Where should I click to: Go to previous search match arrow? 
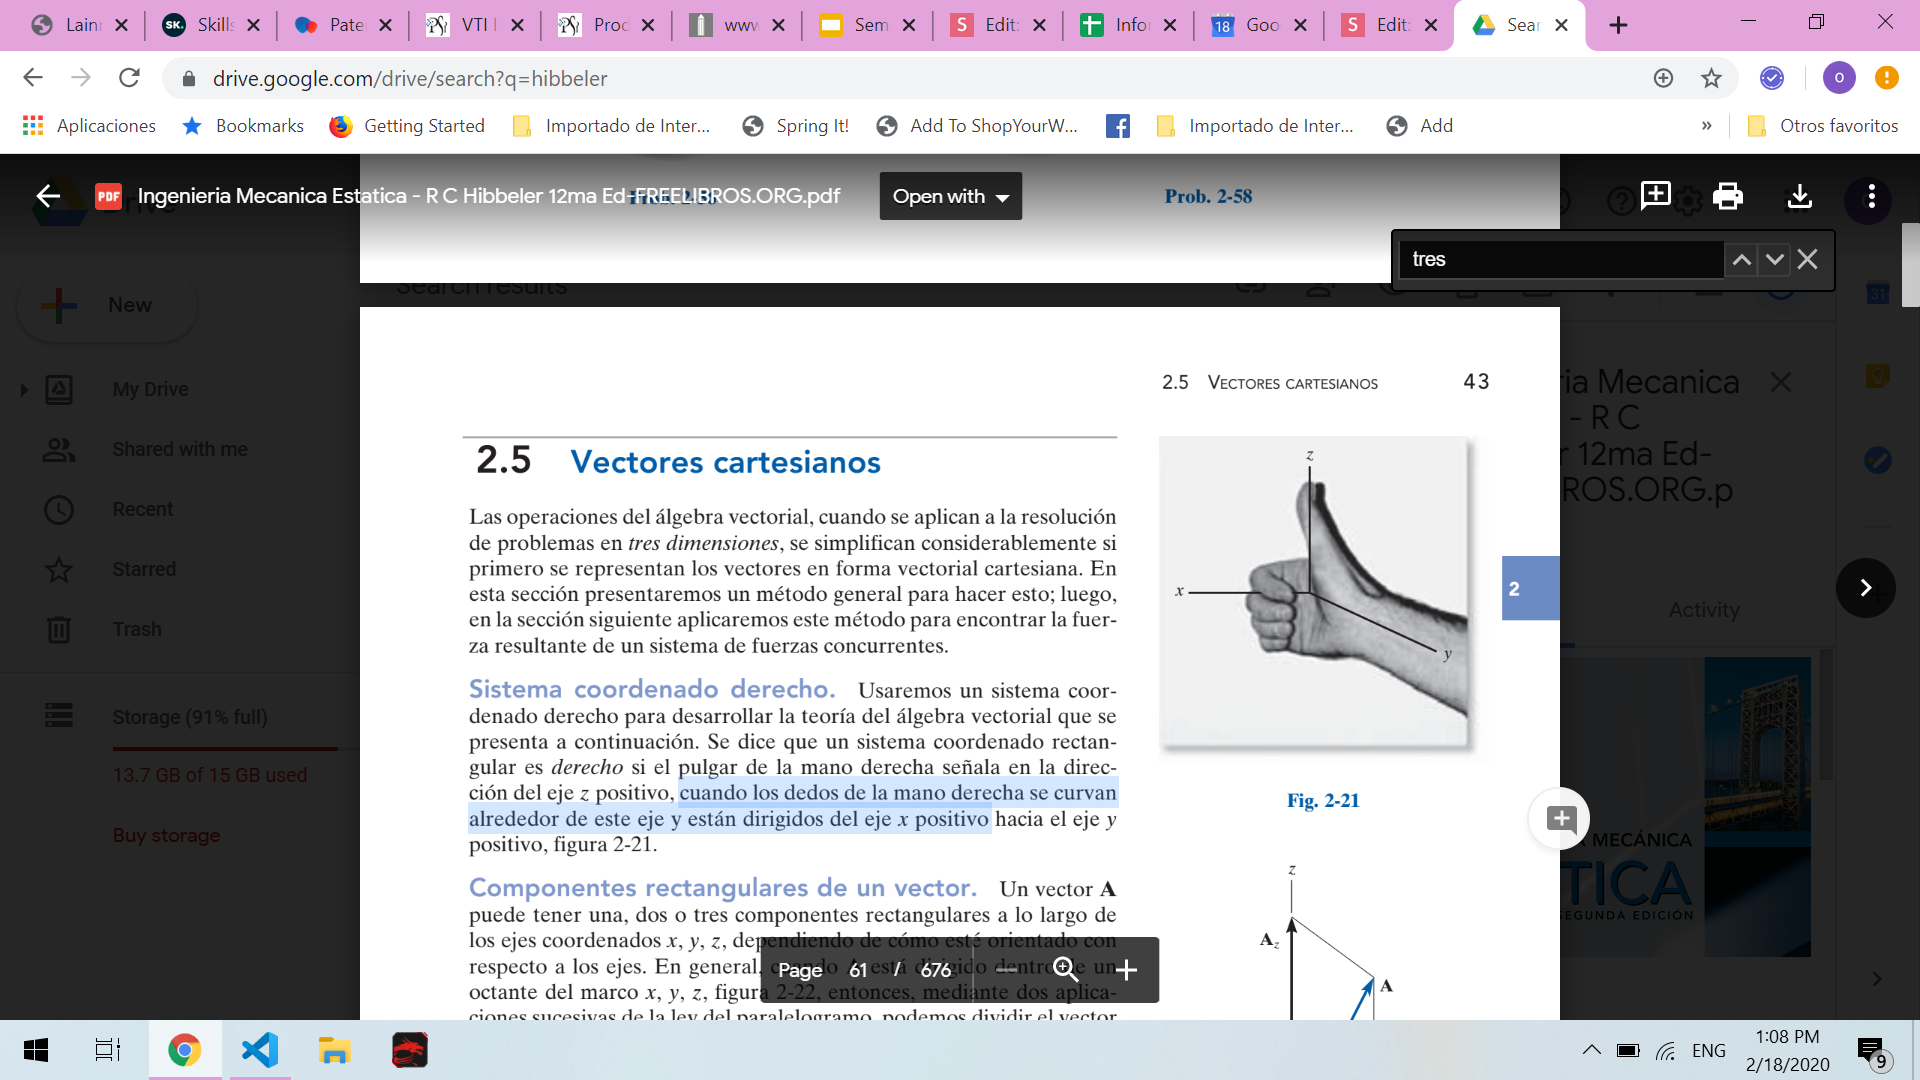[x=1741, y=260]
